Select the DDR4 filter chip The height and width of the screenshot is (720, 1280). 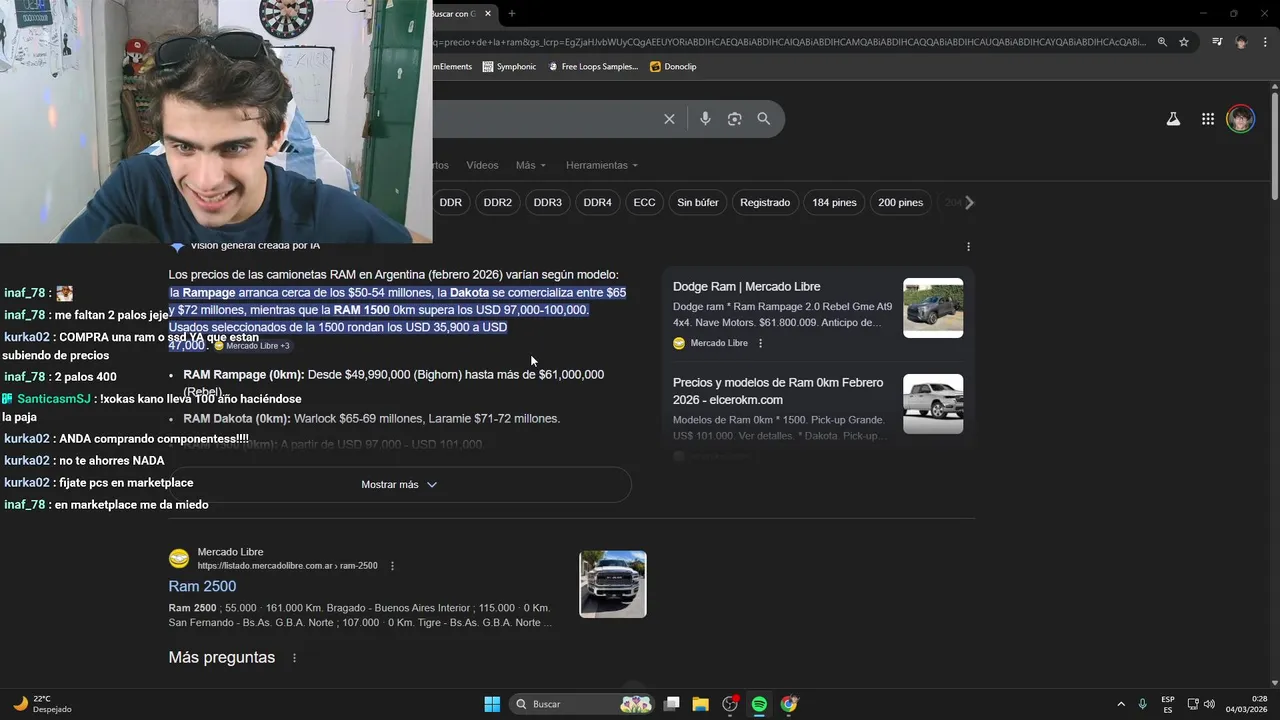pyautogui.click(x=597, y=202)
